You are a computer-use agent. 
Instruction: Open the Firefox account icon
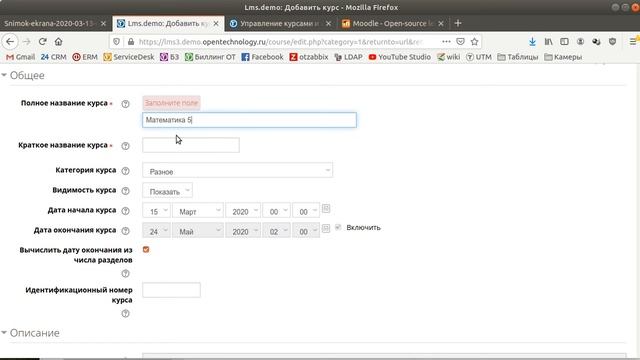click(580, 42)
